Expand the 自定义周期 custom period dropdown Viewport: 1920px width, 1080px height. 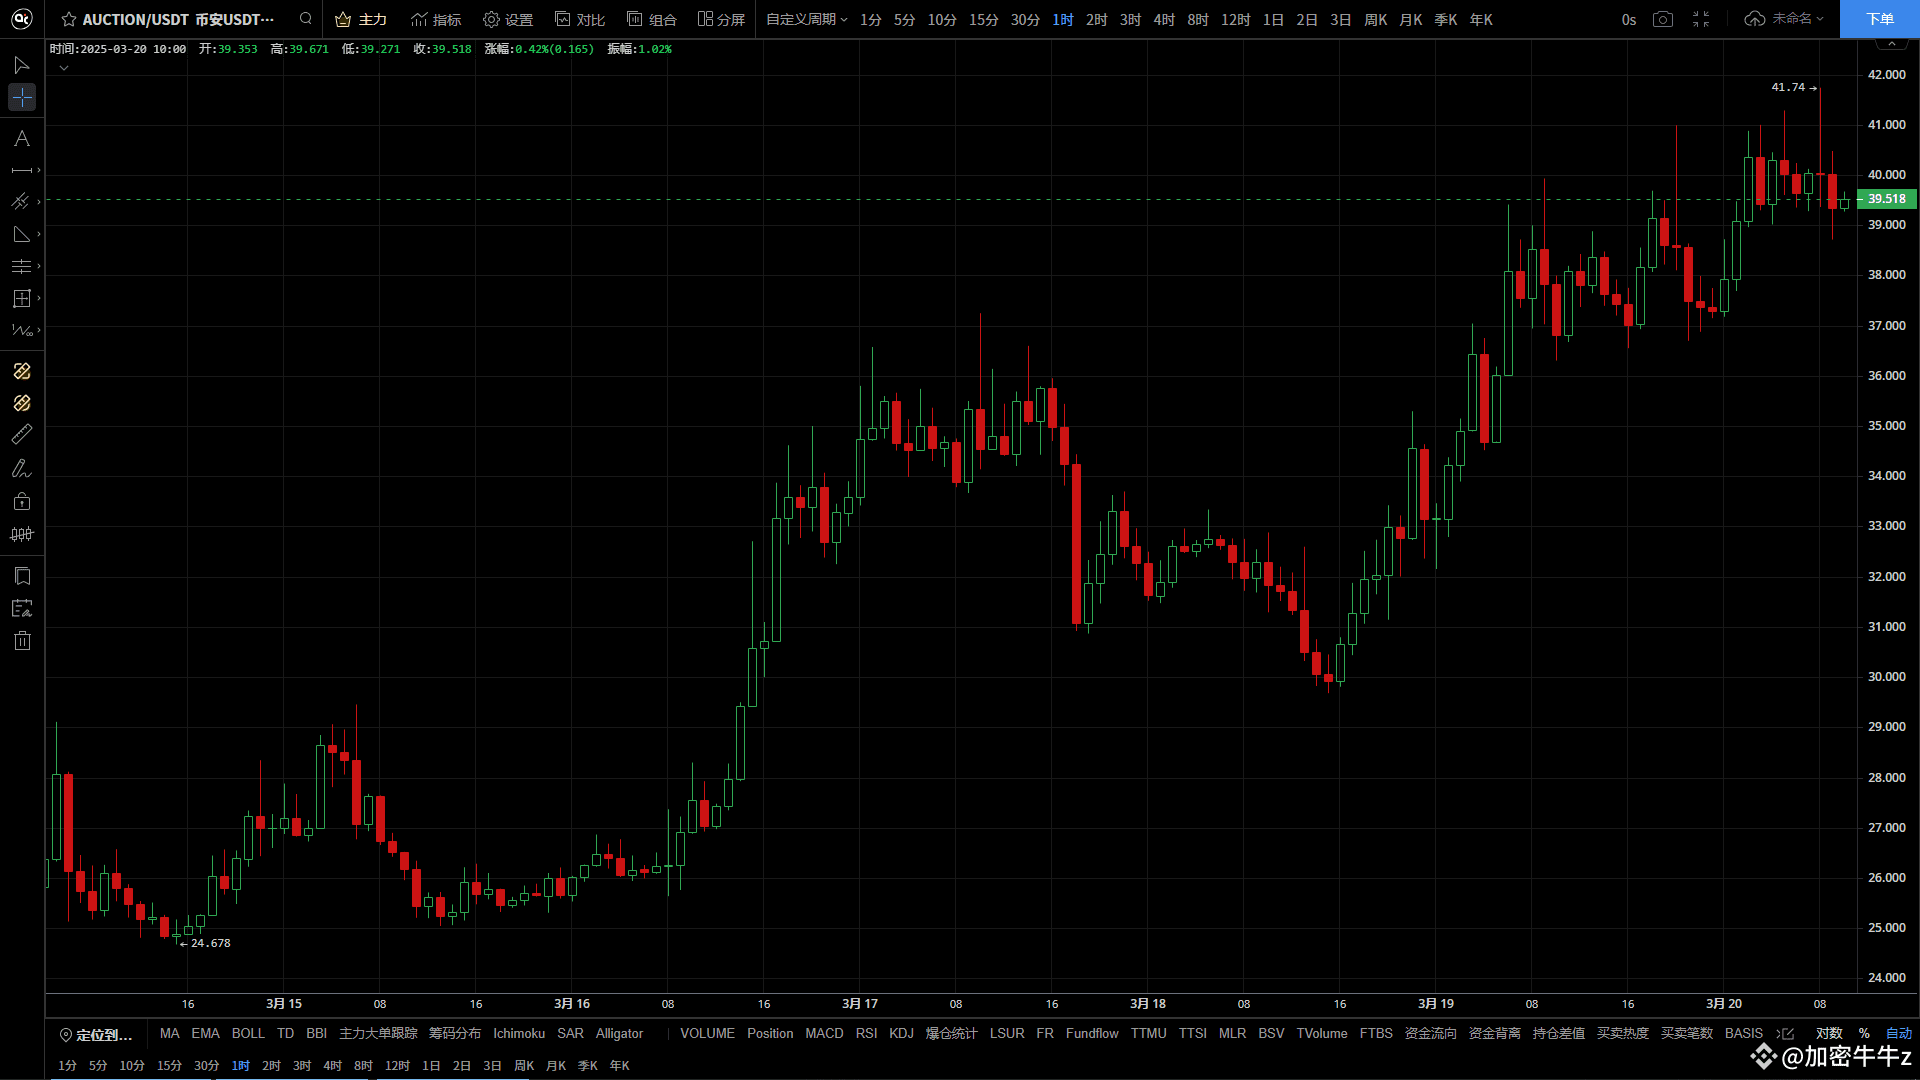(x=807, y=19)
